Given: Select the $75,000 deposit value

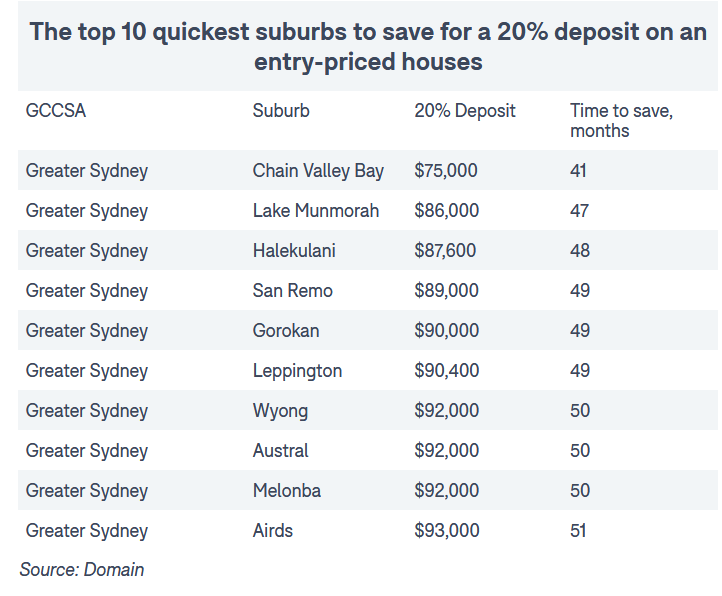Looking at the screenshot, I should pyautogui.click(x=446, y=171).
